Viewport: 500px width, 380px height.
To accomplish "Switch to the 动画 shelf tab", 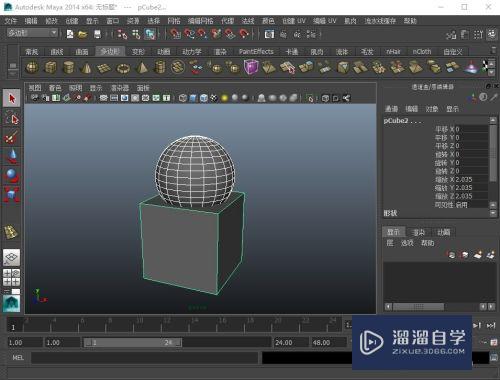I will click(164, 52).
